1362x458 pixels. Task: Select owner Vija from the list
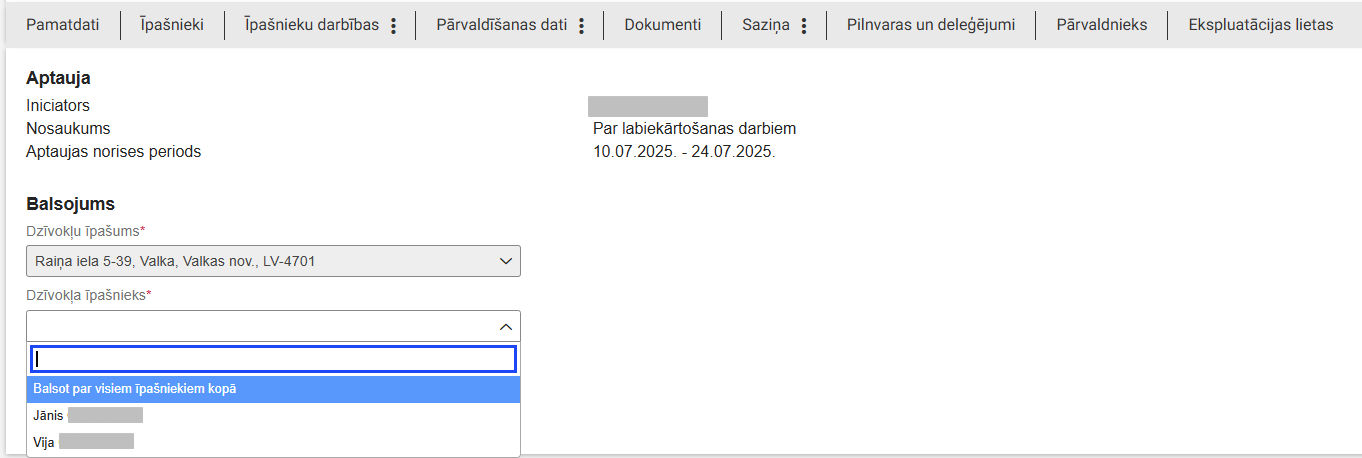pyautogui.click(x=273, y=441)
